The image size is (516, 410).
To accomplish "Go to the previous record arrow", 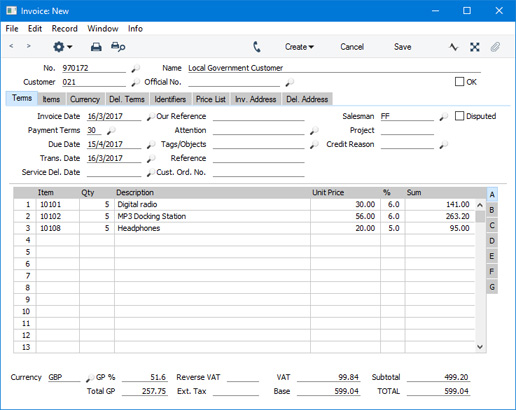I will coord(11,46).
